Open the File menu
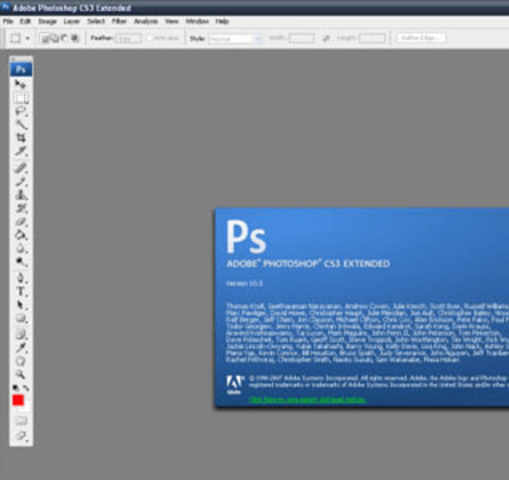Screen dimensions: 509x480 click(8, 21)
